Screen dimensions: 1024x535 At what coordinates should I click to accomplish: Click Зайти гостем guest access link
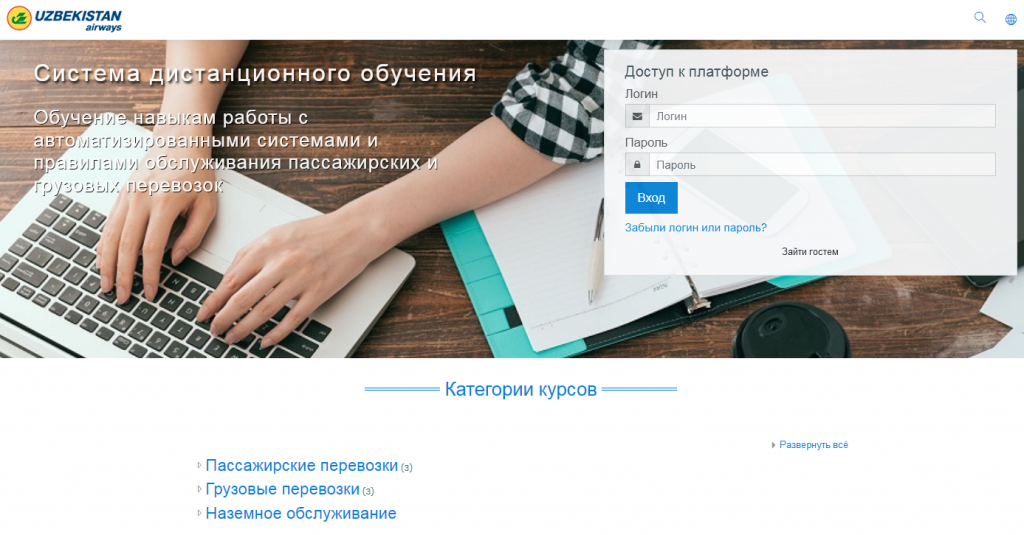click(x=810, y=251)
